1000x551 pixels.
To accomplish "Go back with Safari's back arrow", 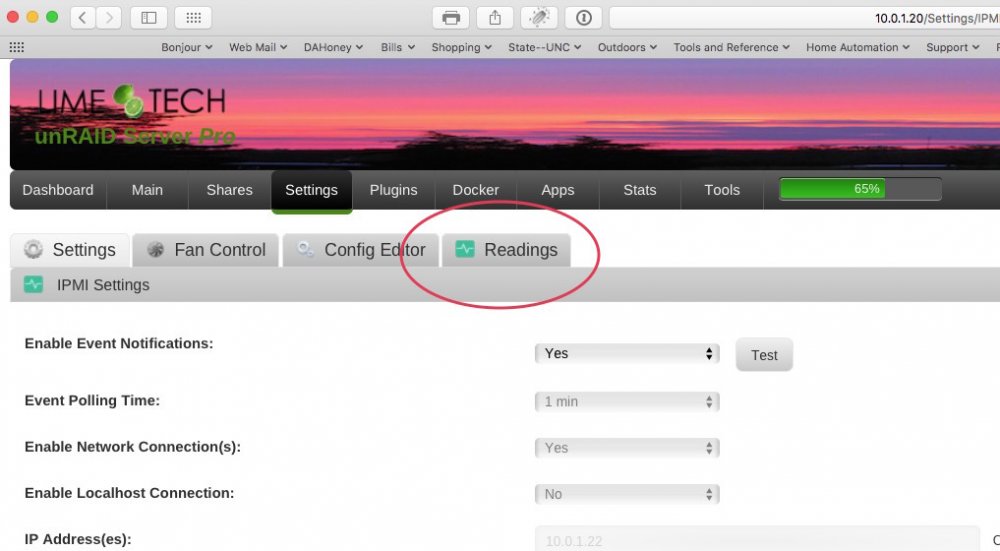I will point(83,18).
